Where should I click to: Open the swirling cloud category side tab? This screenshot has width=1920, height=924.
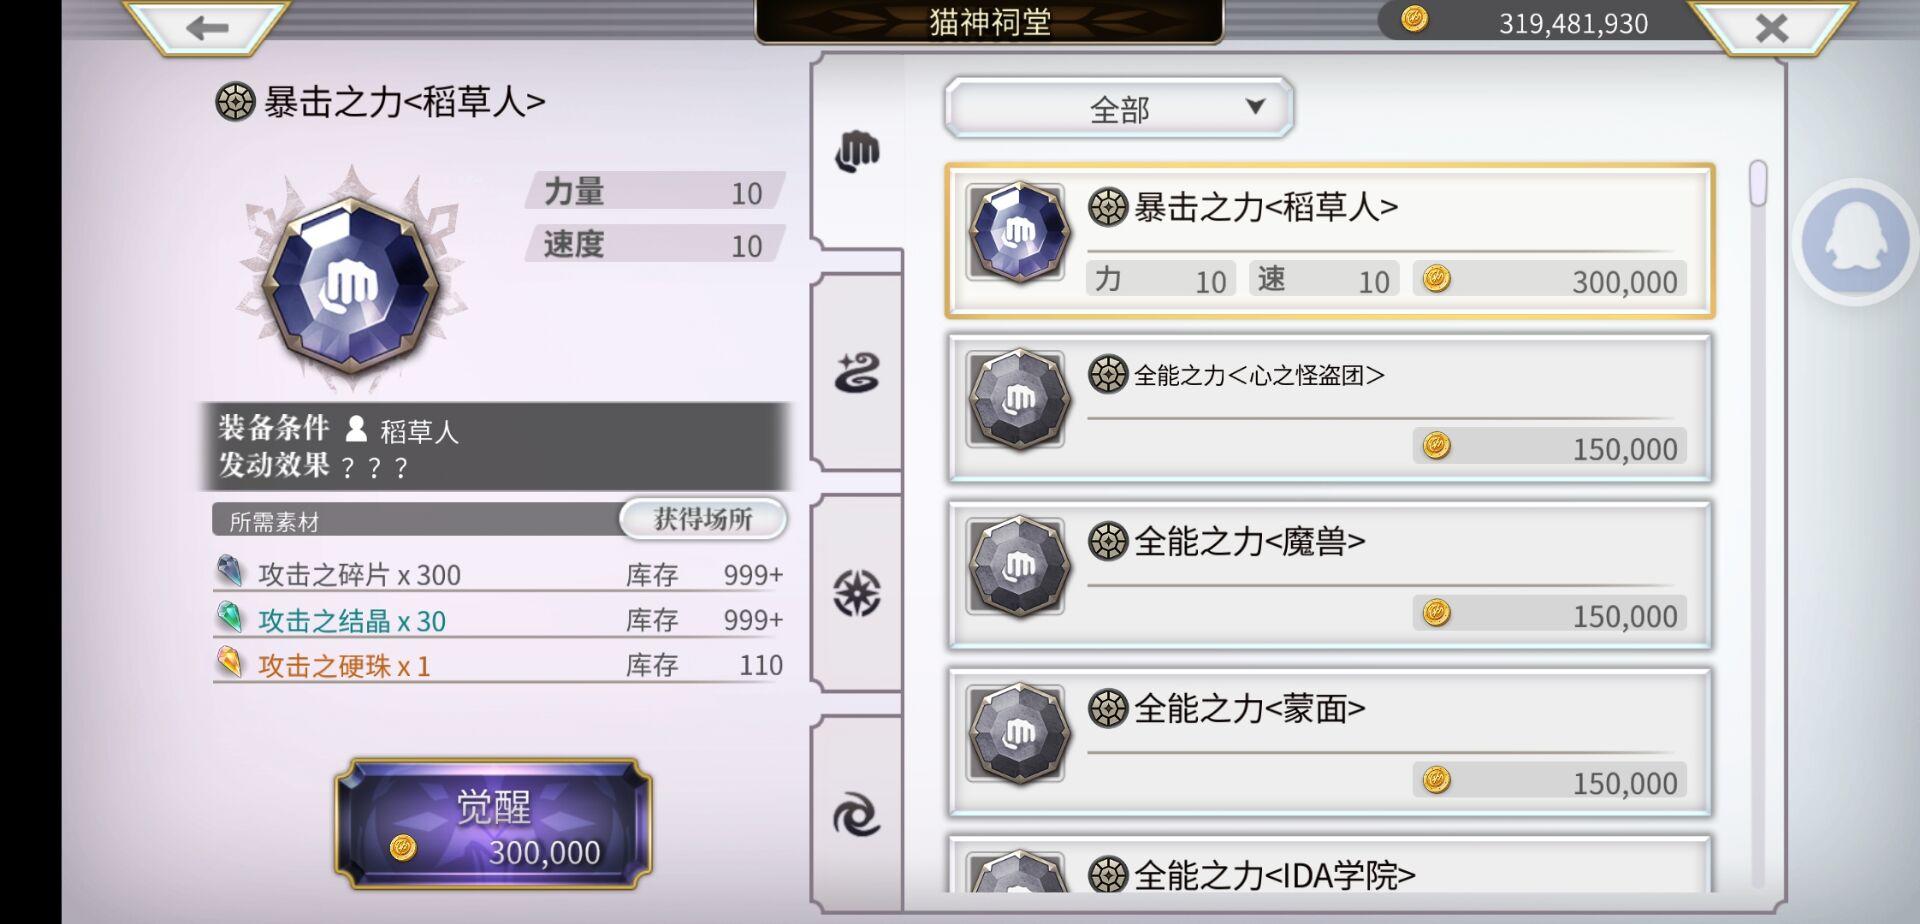pos(857,373)
